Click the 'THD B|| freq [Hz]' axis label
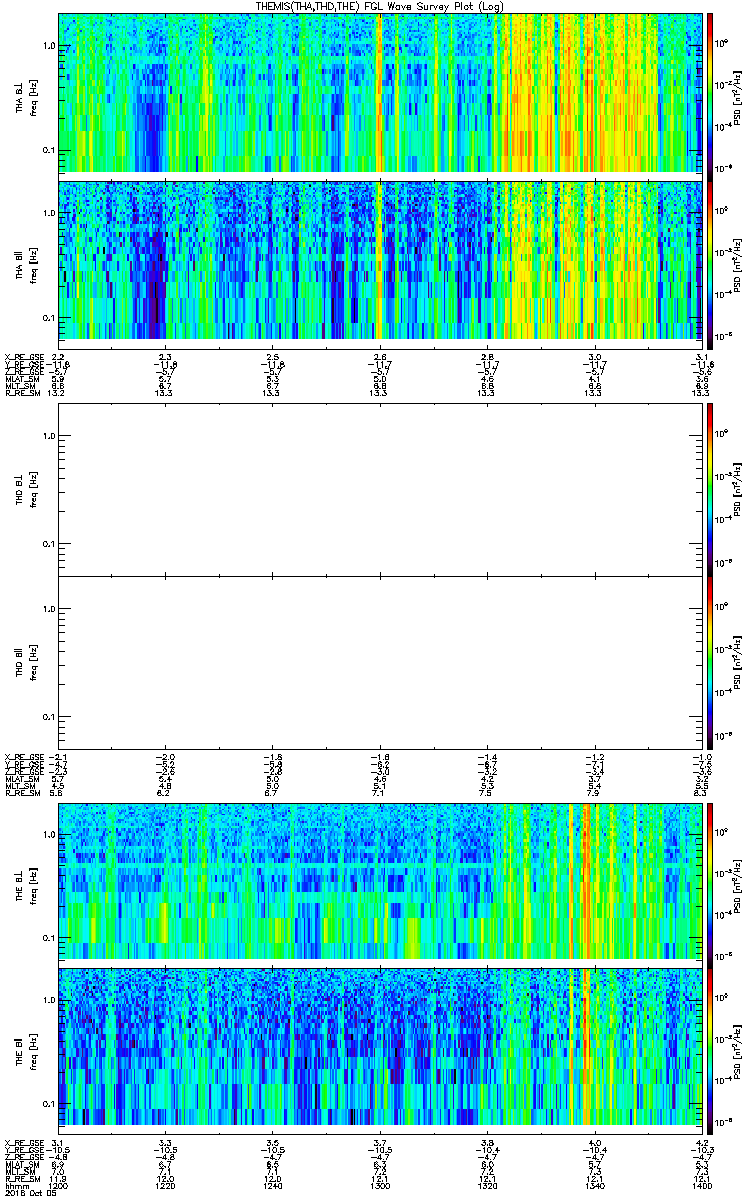 click(x=26, y=662)
